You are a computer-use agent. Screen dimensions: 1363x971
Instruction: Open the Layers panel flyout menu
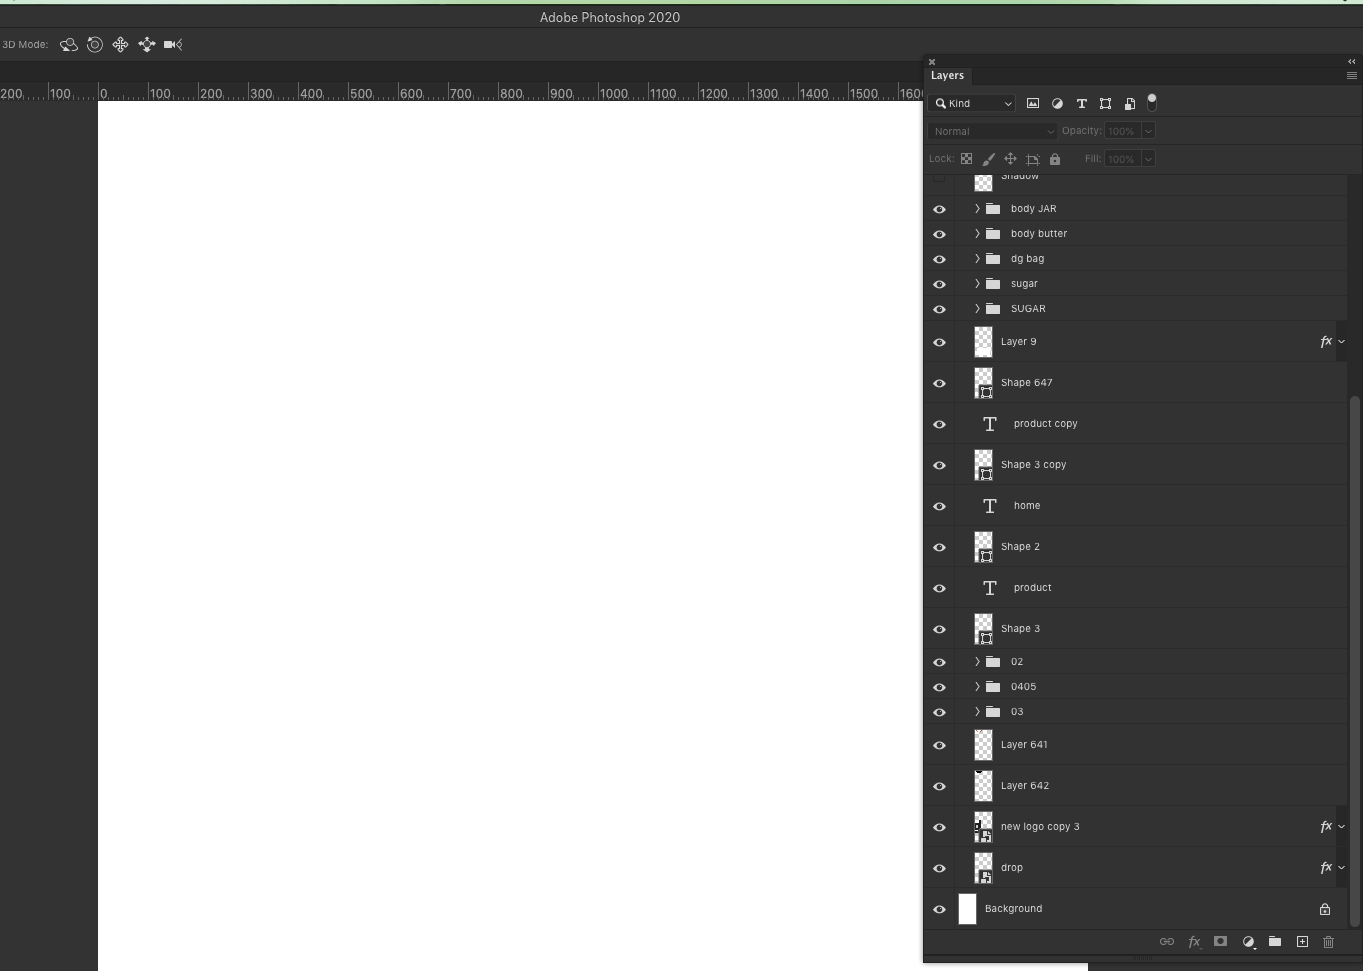pos(1351,75)
